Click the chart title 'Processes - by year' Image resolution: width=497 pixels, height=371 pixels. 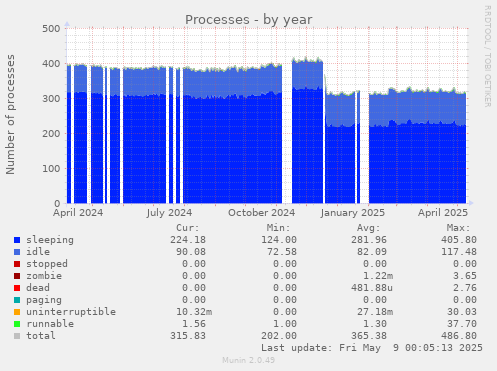click(x=249, y=20)
